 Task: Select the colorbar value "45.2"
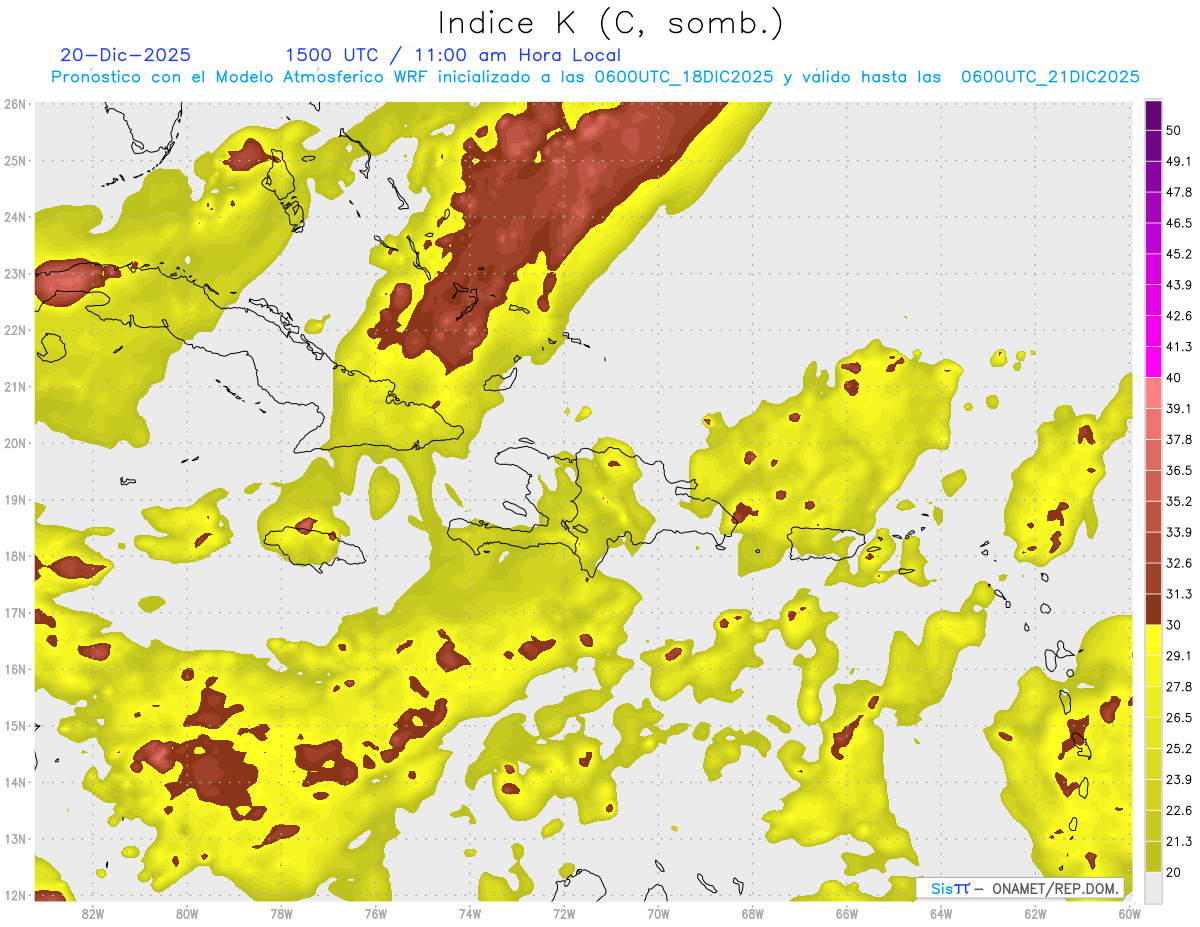tap(1179, 254)
